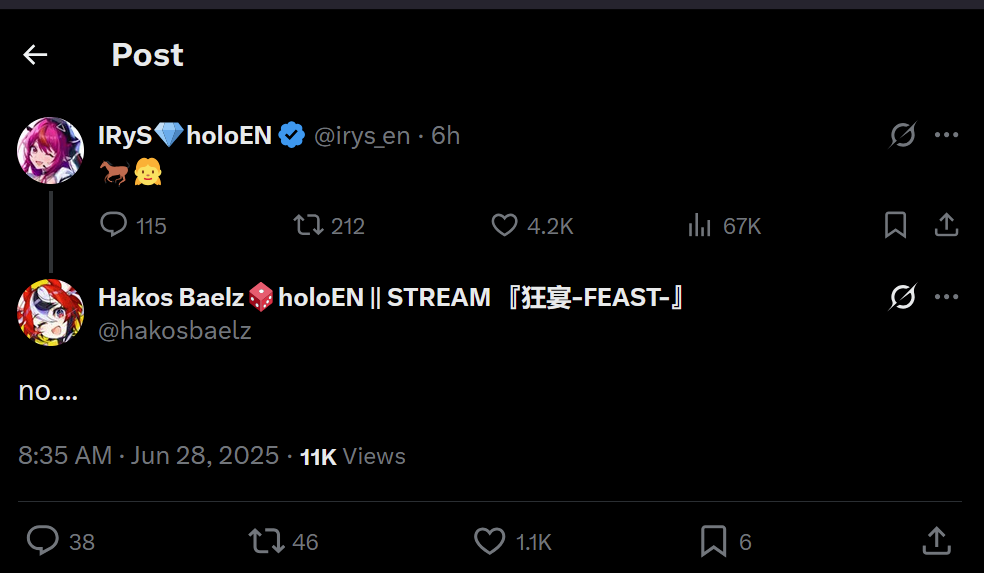Like Hakos Baelz's post with 1.1K likes

click(x=489, y=541)
